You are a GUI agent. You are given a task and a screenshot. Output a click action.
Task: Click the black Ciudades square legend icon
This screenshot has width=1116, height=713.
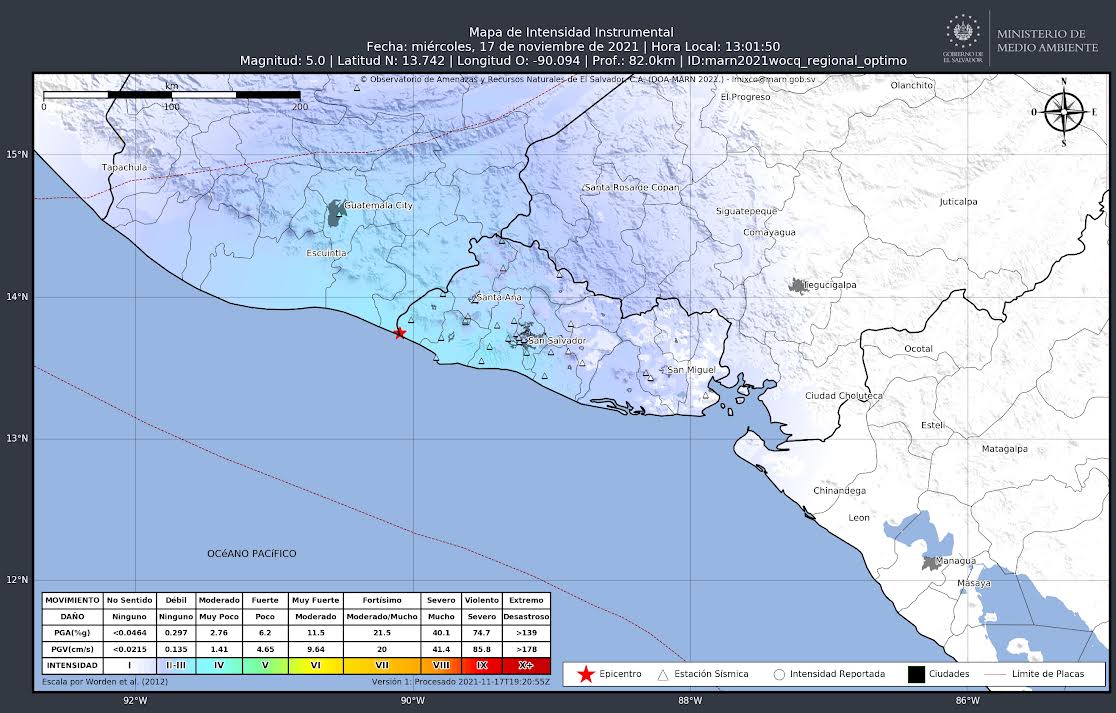(916, 674)
